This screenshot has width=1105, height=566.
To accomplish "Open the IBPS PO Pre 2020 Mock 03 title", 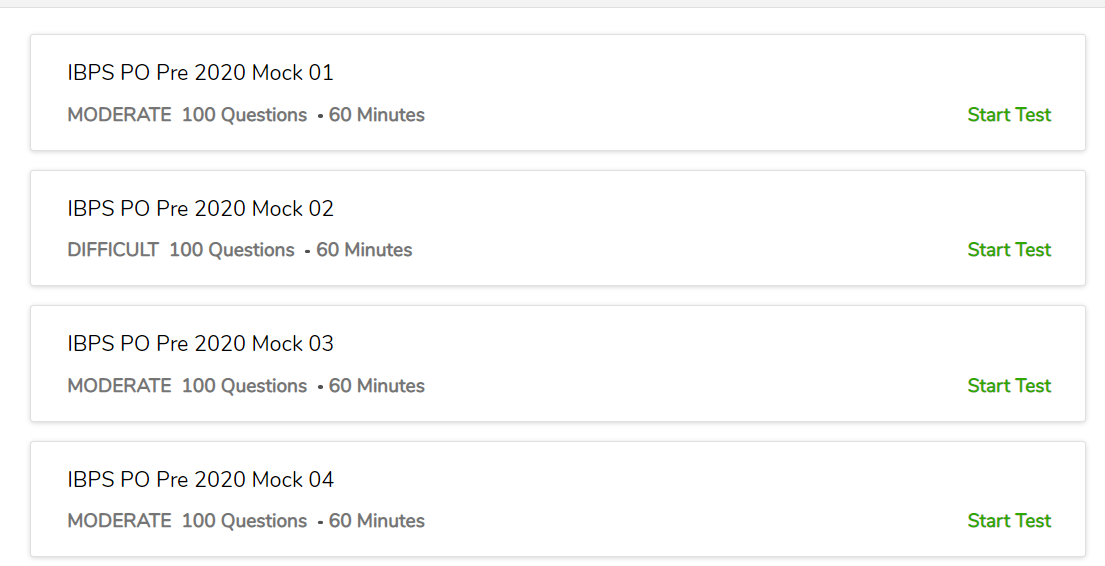I will point(200,344).
